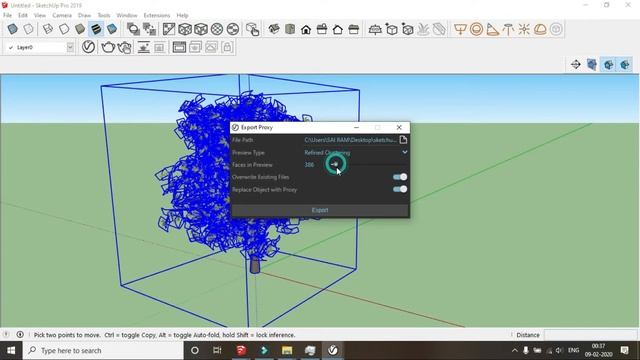This screenshot has width=640, height=360.
Task: Open the Window menu
Action: click(127, 15)
